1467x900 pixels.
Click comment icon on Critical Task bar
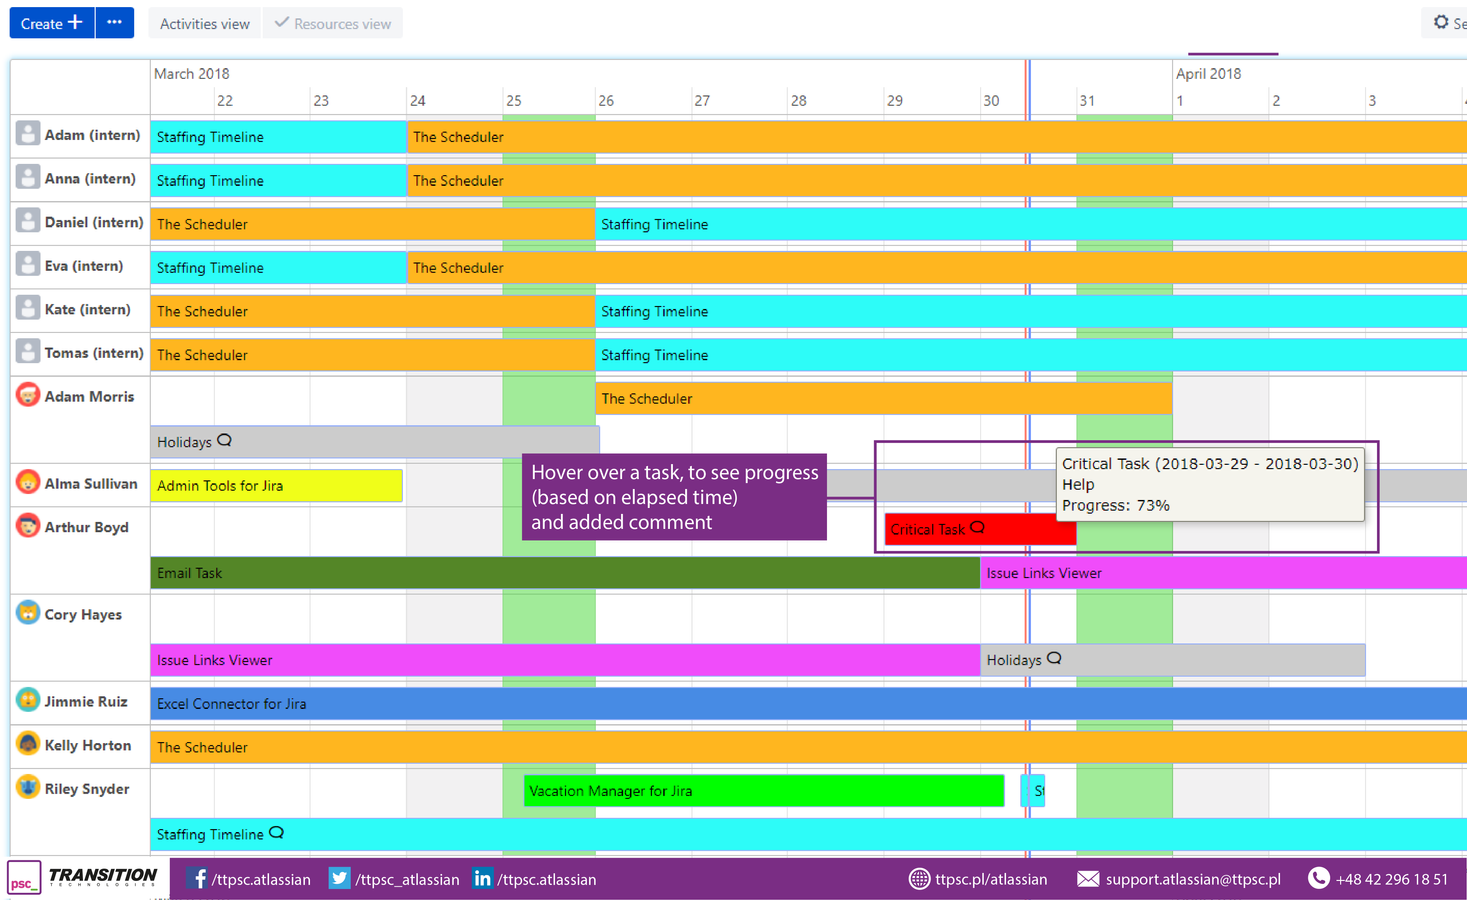tap(978, 528)
